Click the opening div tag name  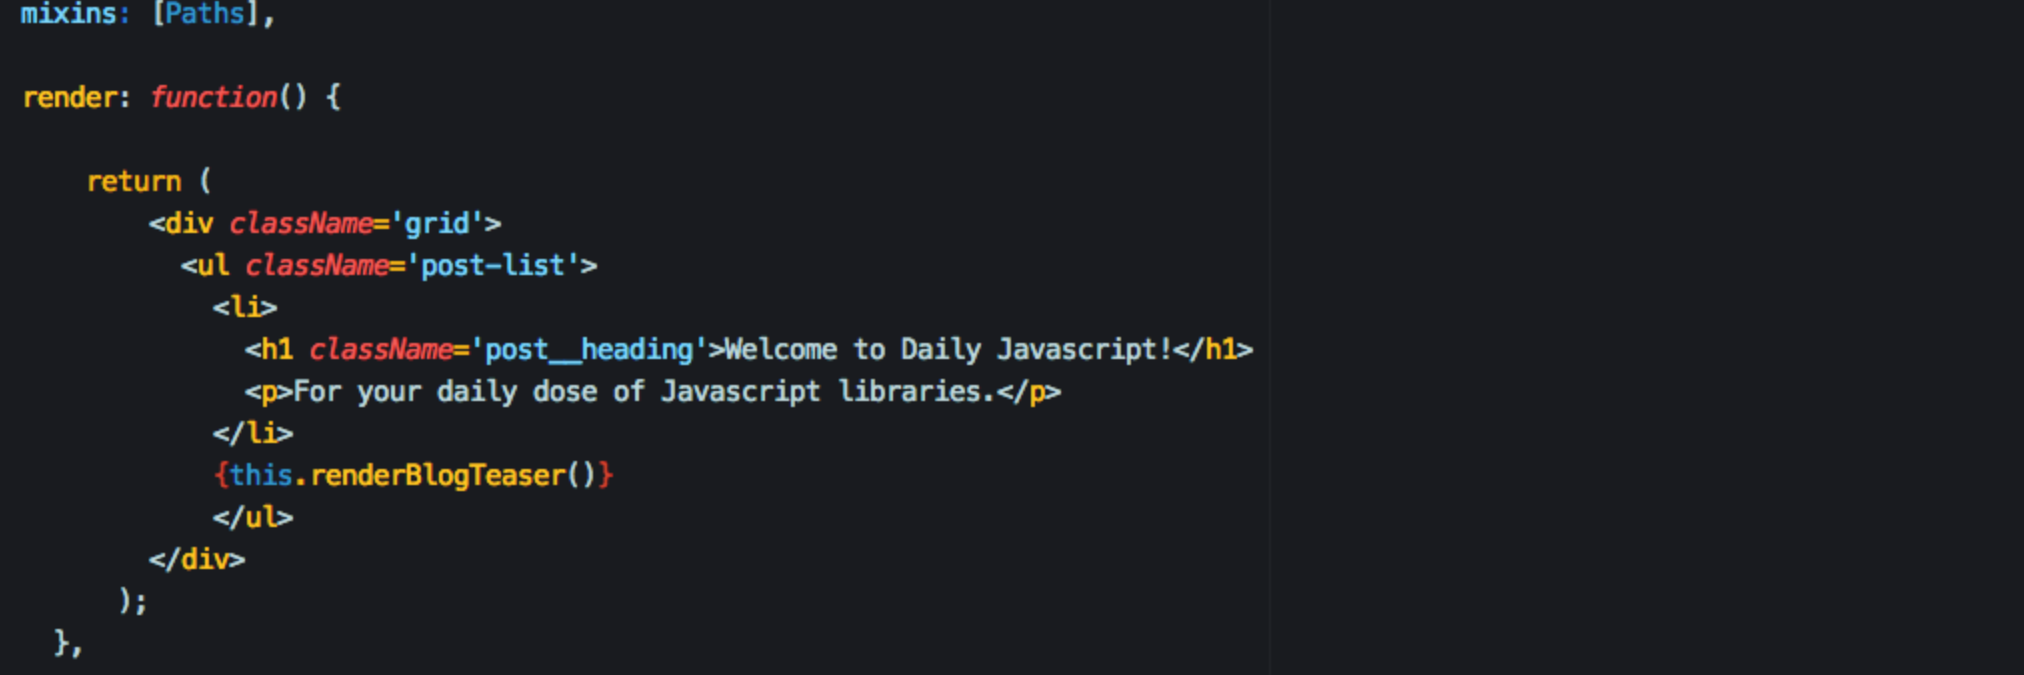click(x=189, y=223)
